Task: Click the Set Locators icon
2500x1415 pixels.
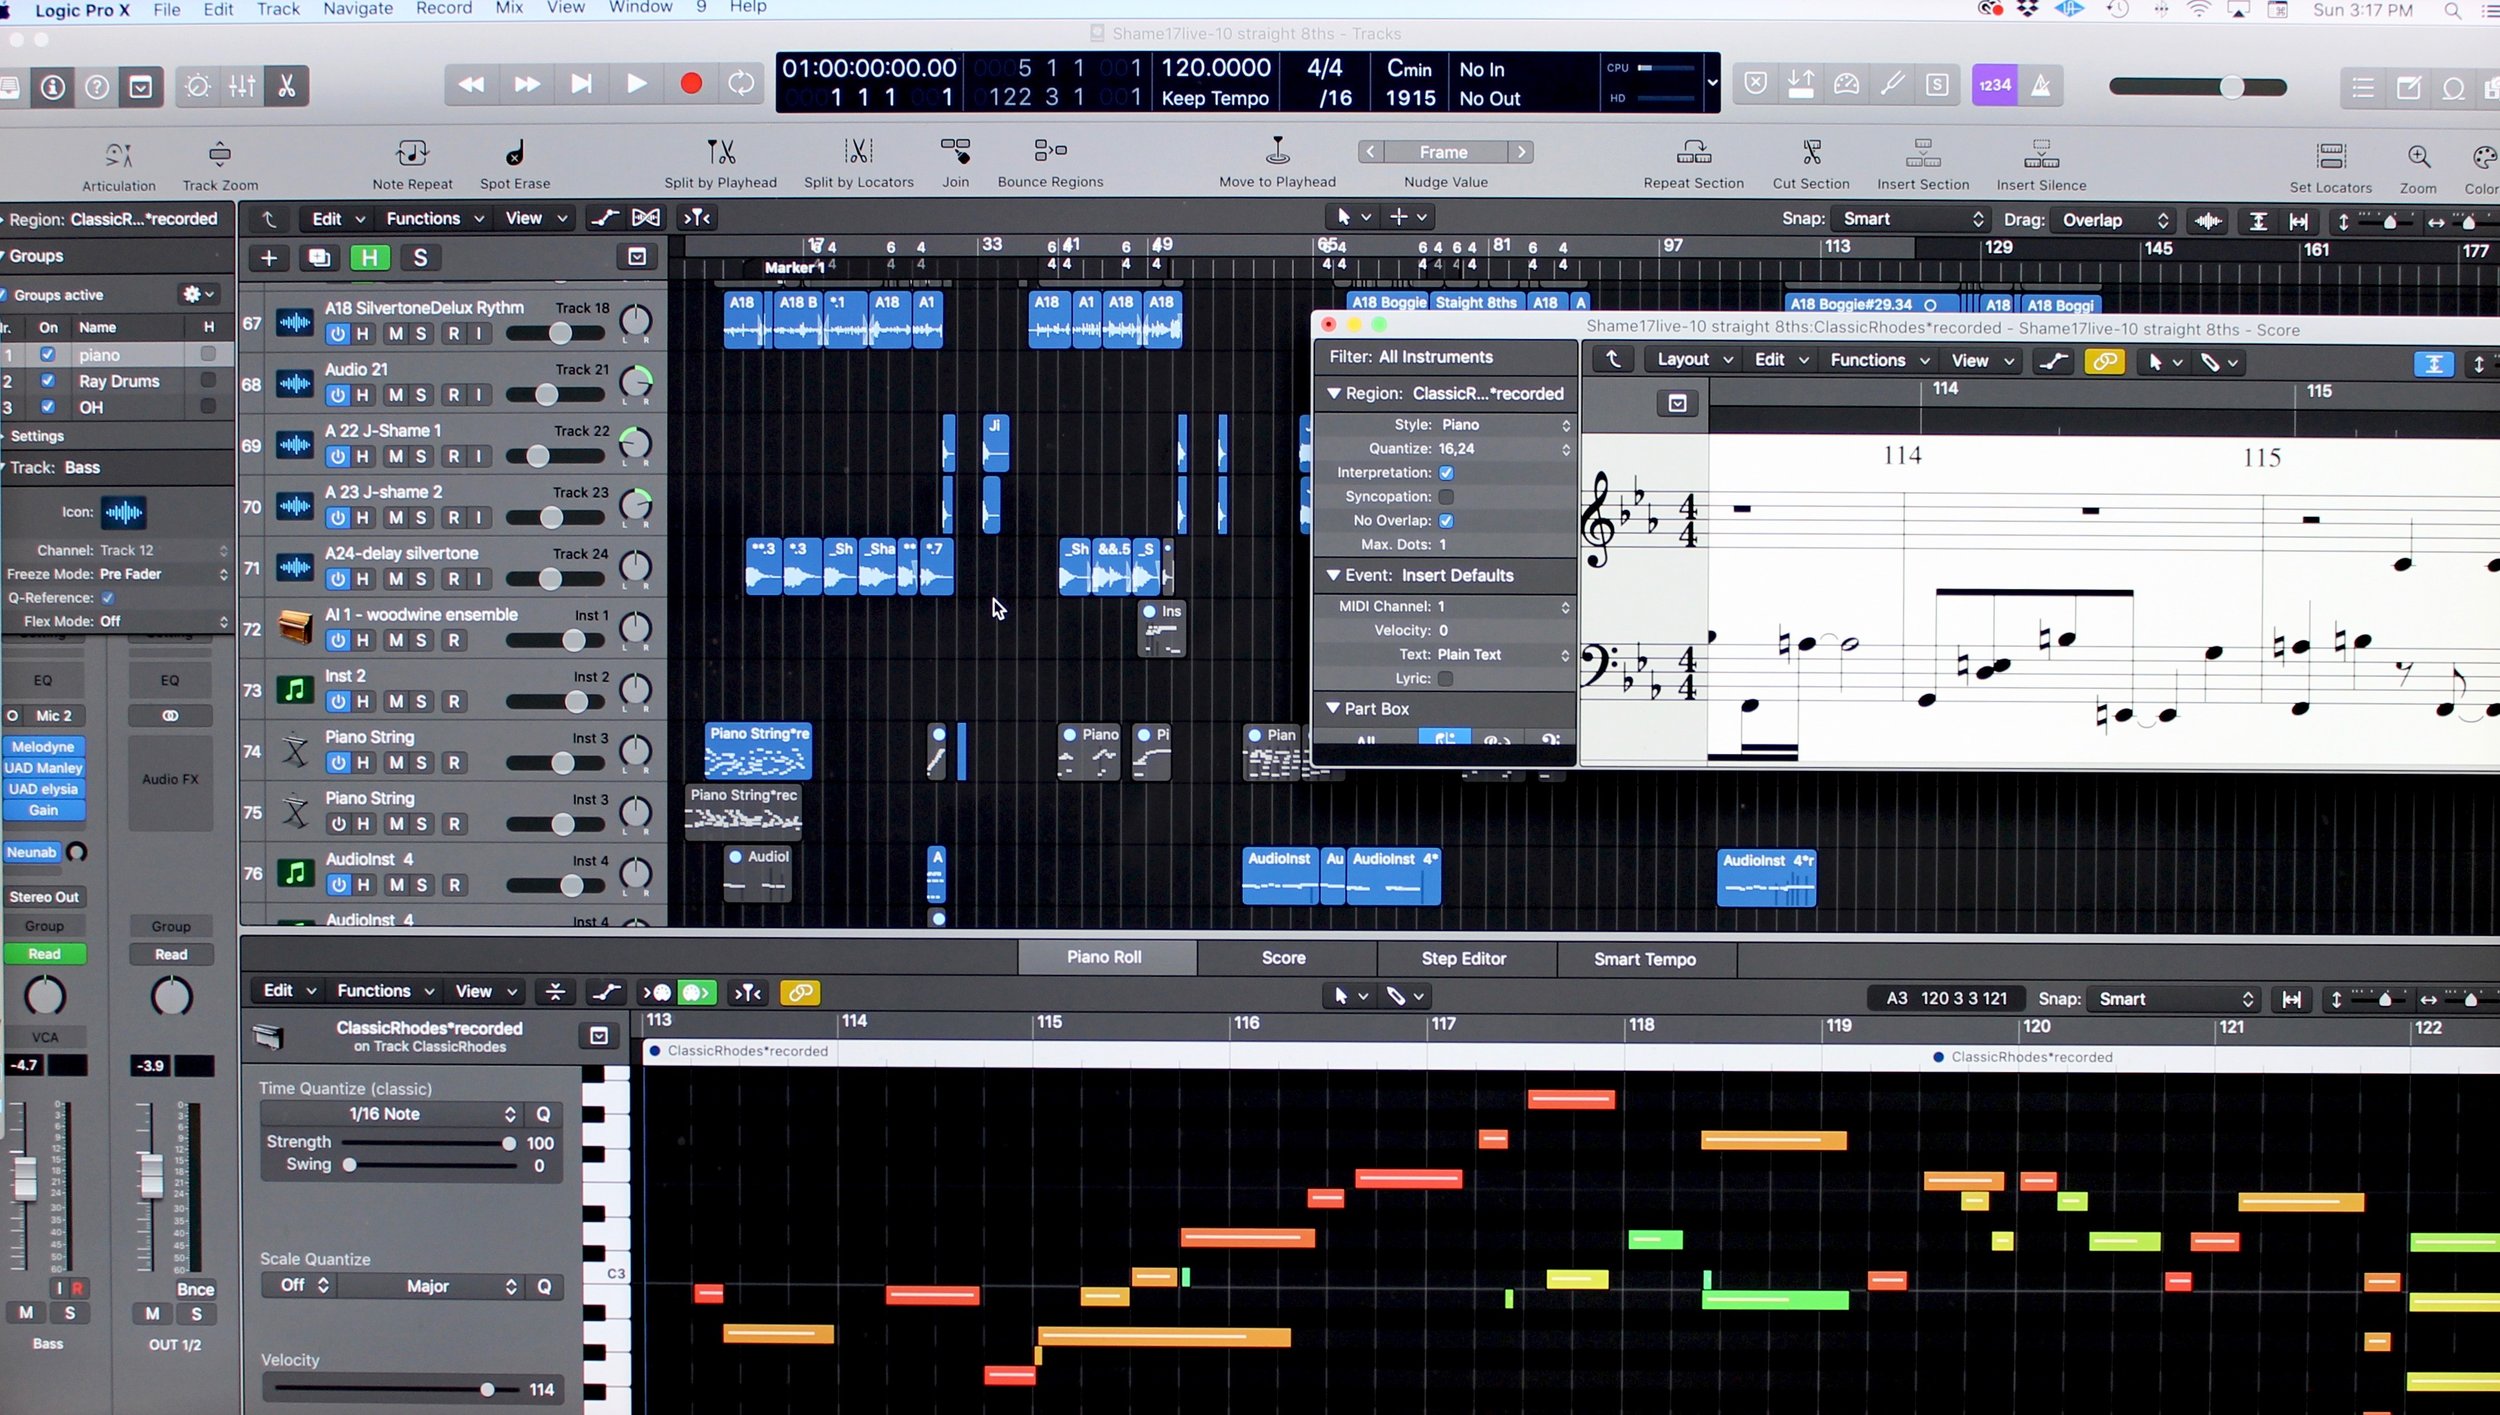Action: tap(2330, 156)
